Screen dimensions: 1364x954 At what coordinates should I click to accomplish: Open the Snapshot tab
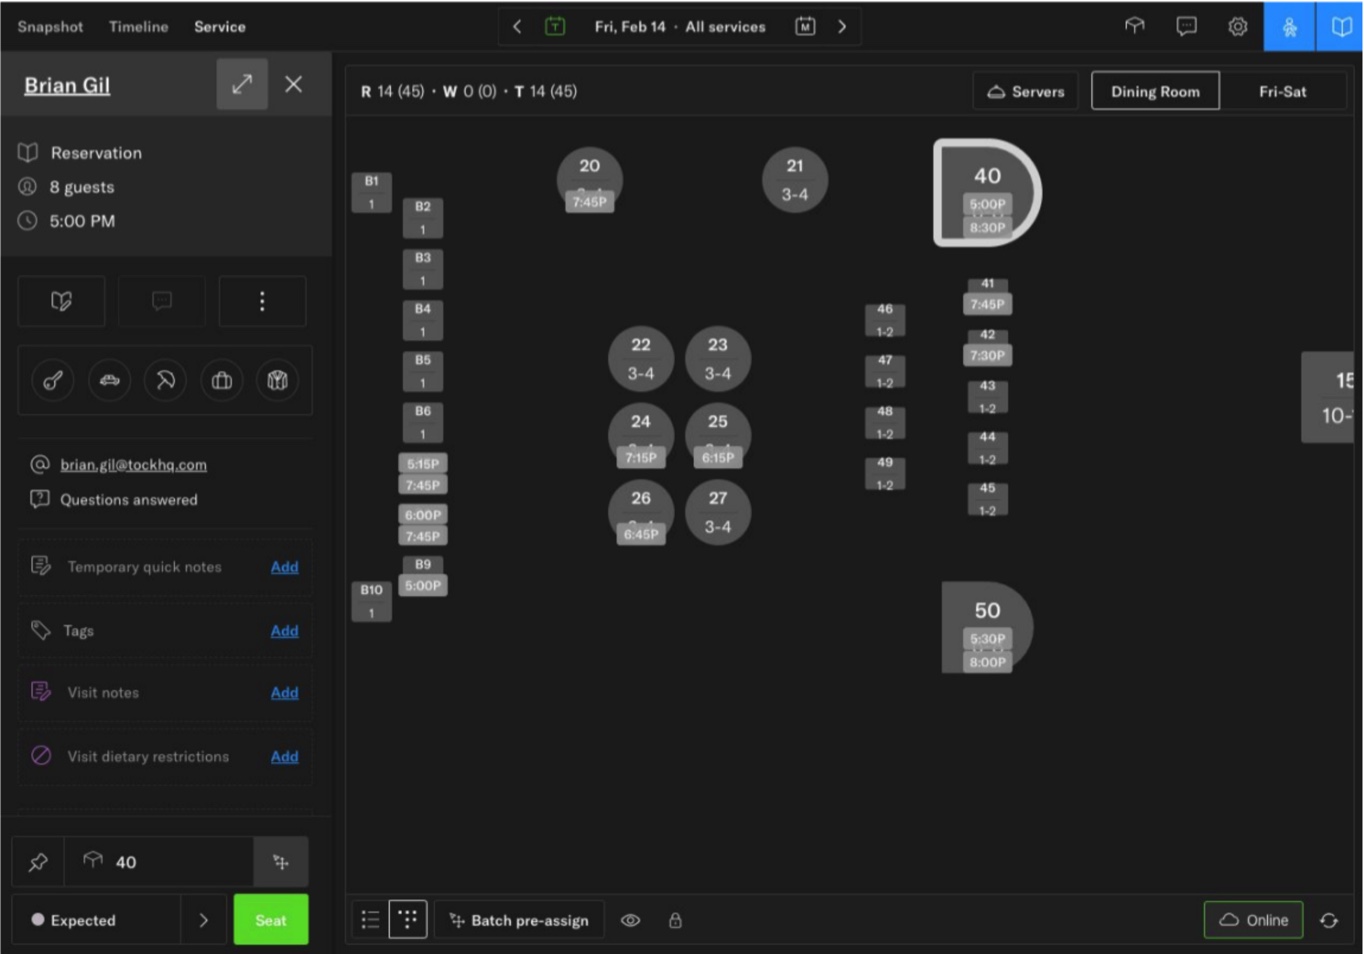(x=50, y=27)
